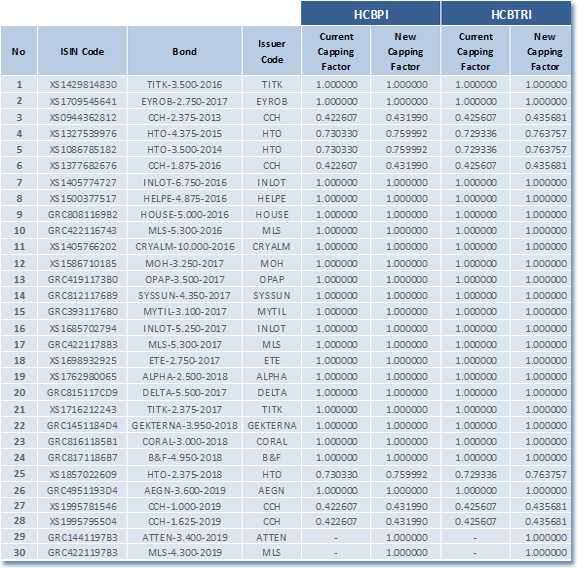Select row number 15 cell
This screenshot has height=568, width=586.
click(x=19, y=312)
